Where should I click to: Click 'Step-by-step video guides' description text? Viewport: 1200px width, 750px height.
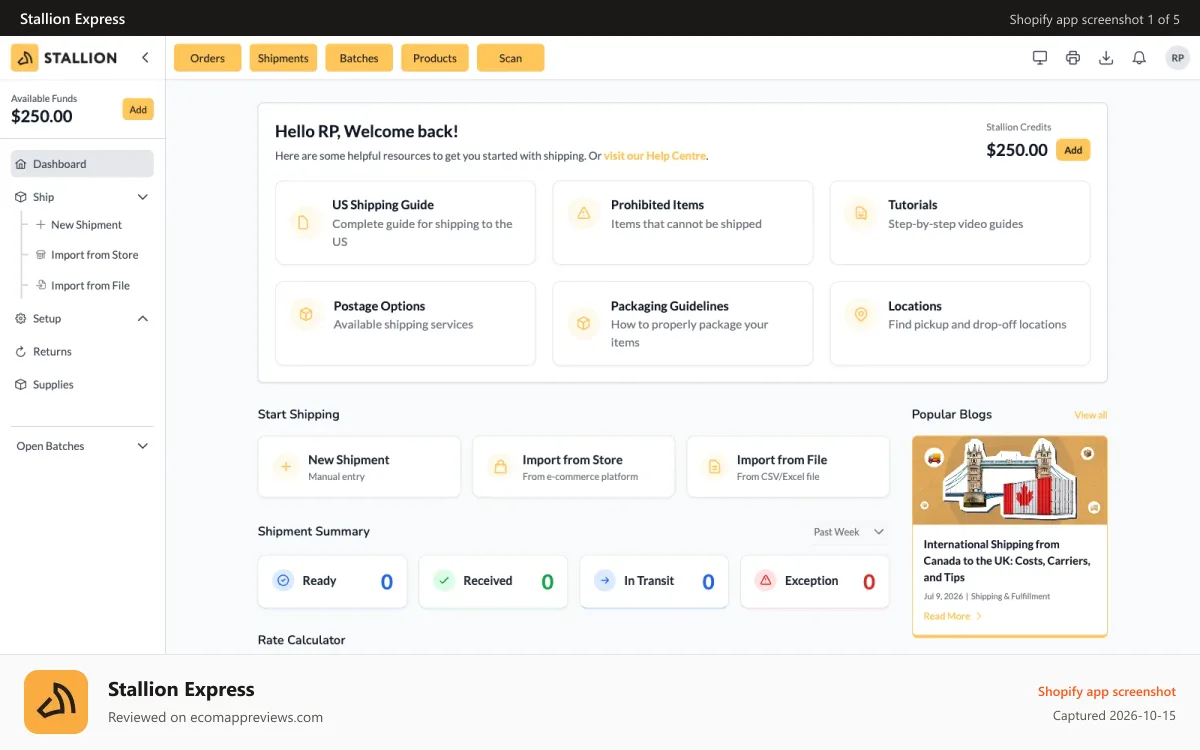tap(956, 224)
